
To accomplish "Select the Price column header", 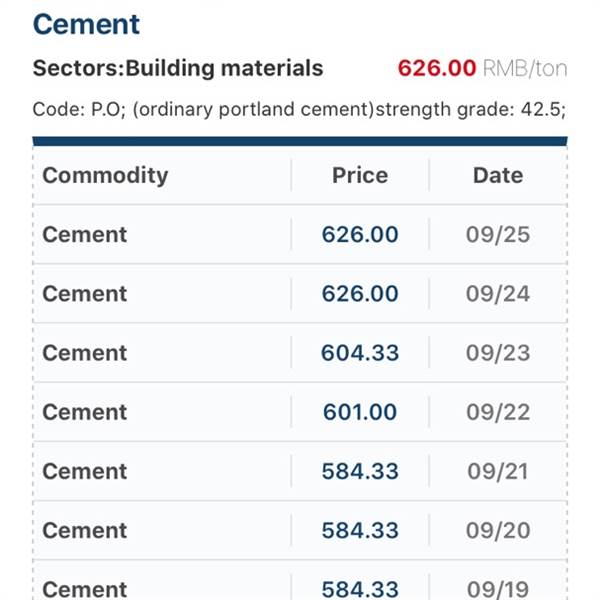I will tap(360, 175).
